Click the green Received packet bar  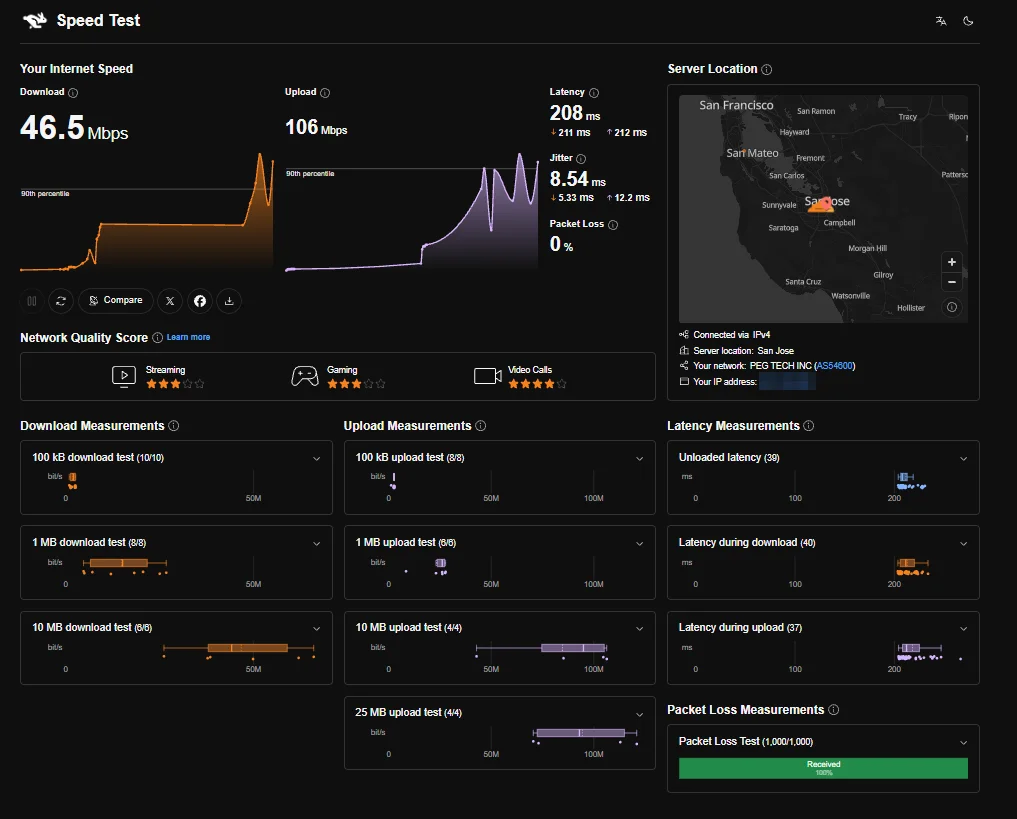click(x=823, y=768)
